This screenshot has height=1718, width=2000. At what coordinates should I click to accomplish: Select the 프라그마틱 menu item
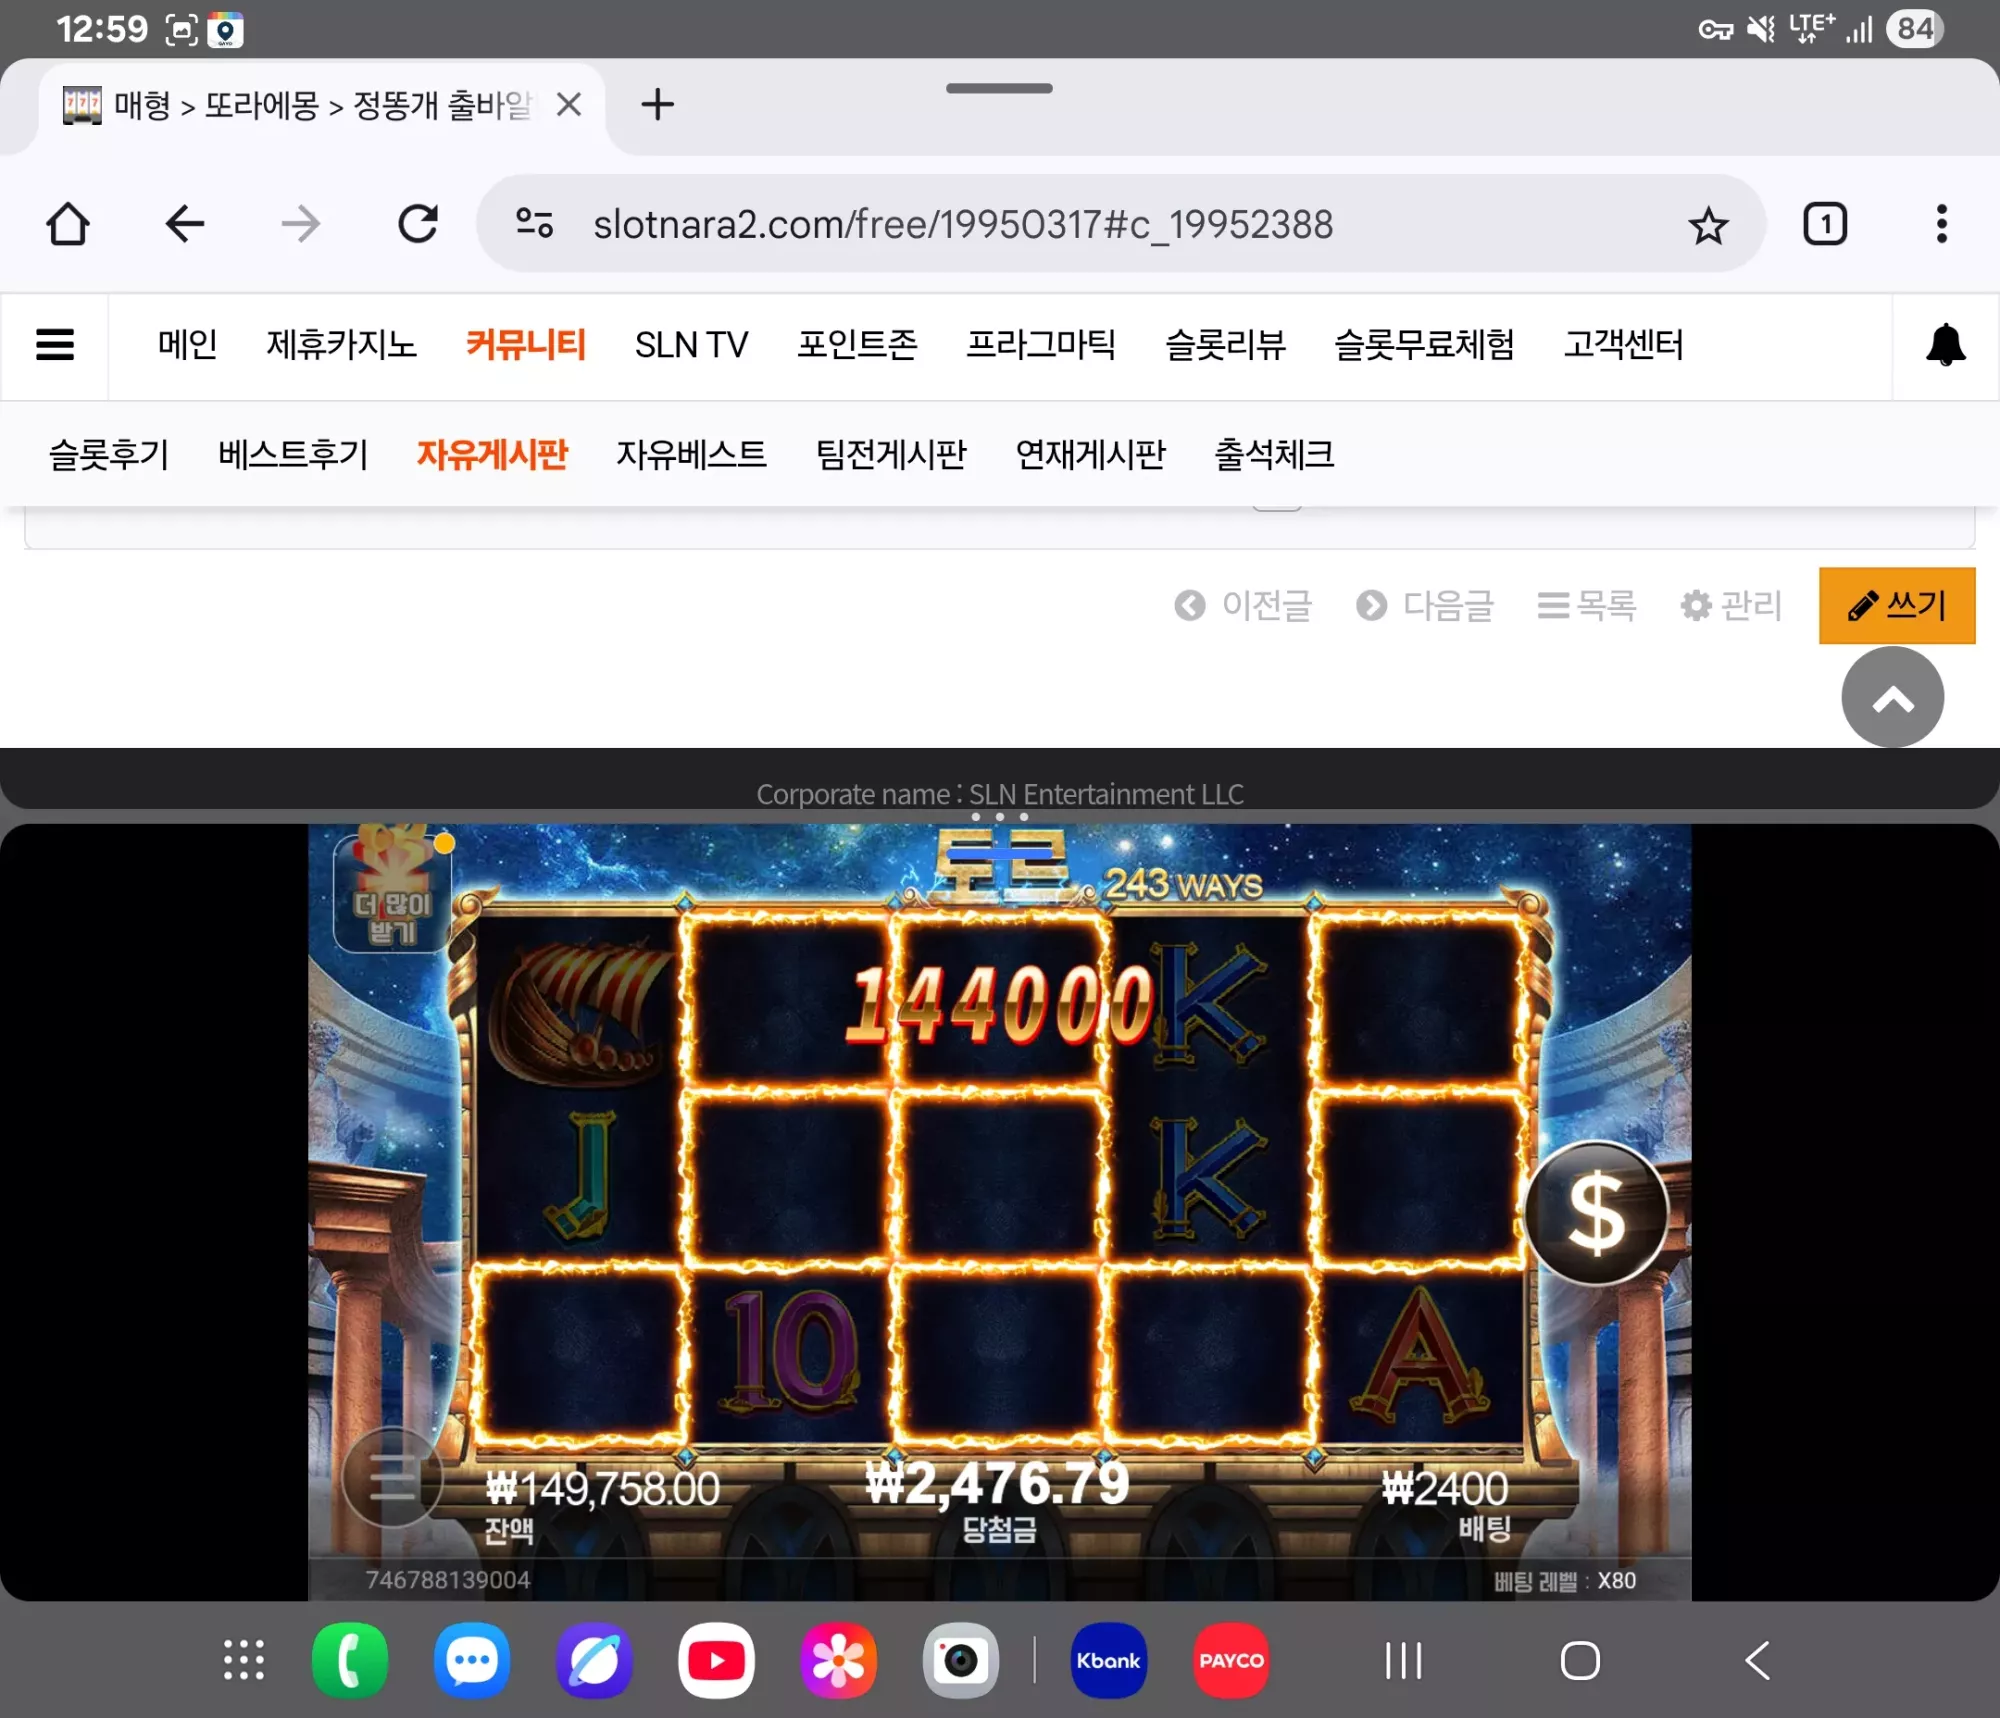pyautogui.click(x=1041, y=345)
